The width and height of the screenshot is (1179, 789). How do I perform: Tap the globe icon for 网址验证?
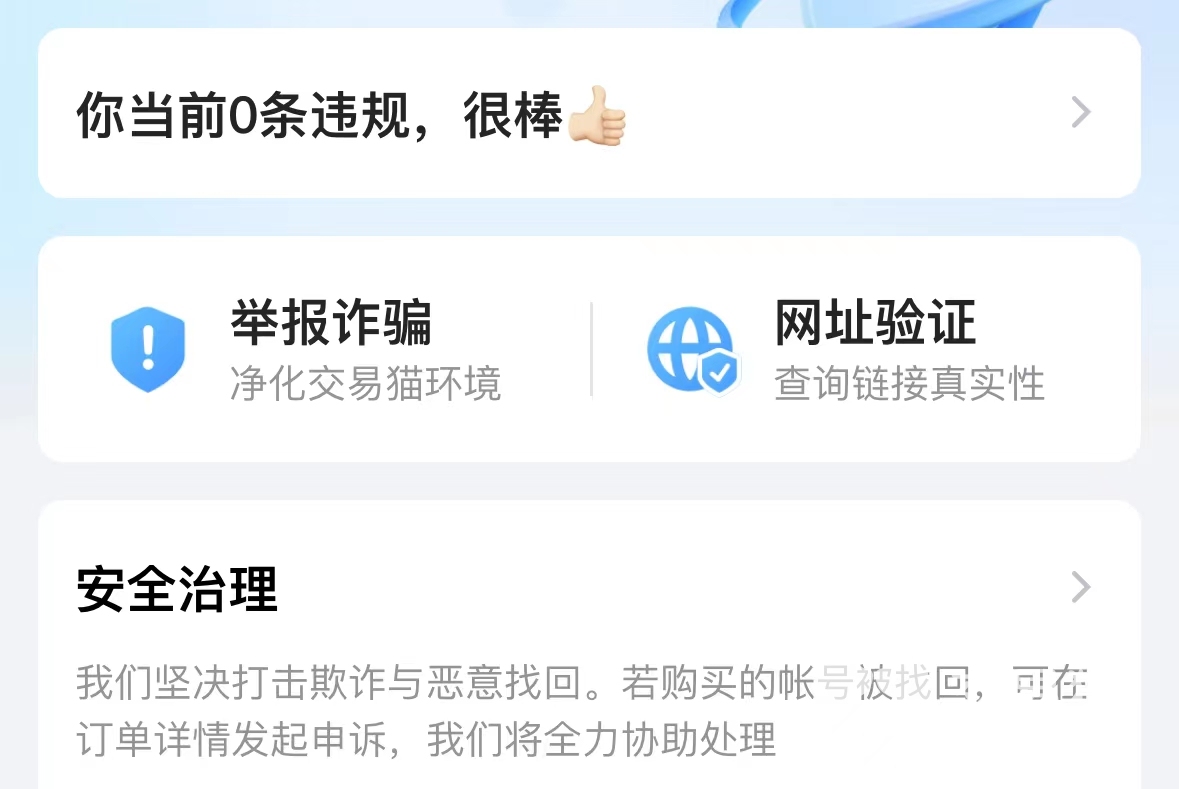693,349
